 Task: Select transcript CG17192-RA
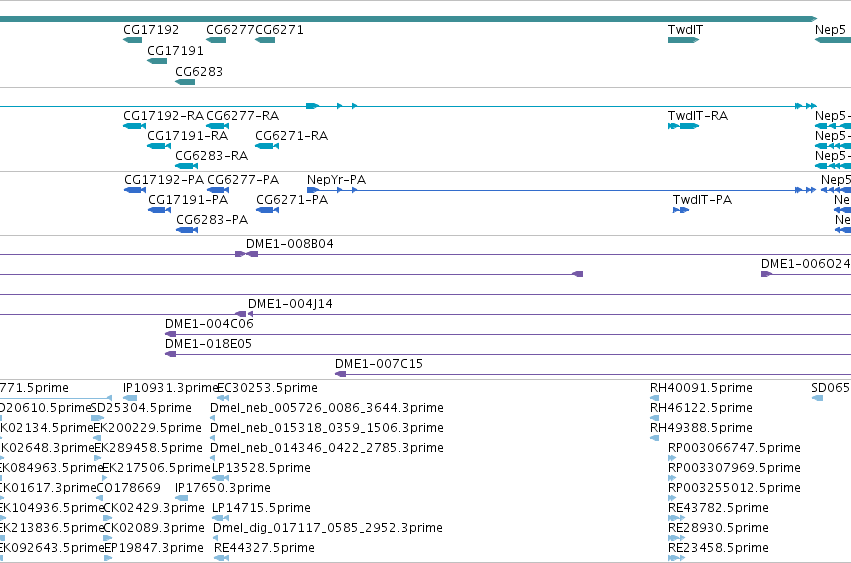[x=163, y=116]
